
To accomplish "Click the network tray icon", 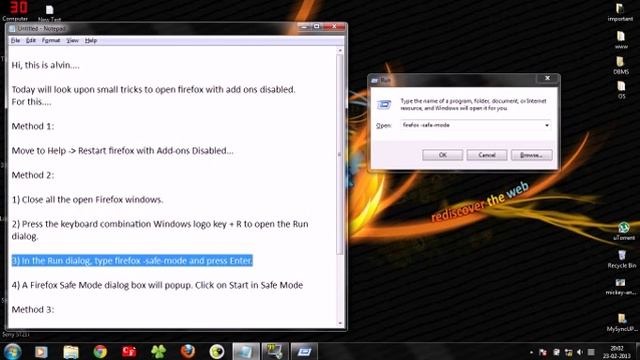I will click(x=568, y=352).
